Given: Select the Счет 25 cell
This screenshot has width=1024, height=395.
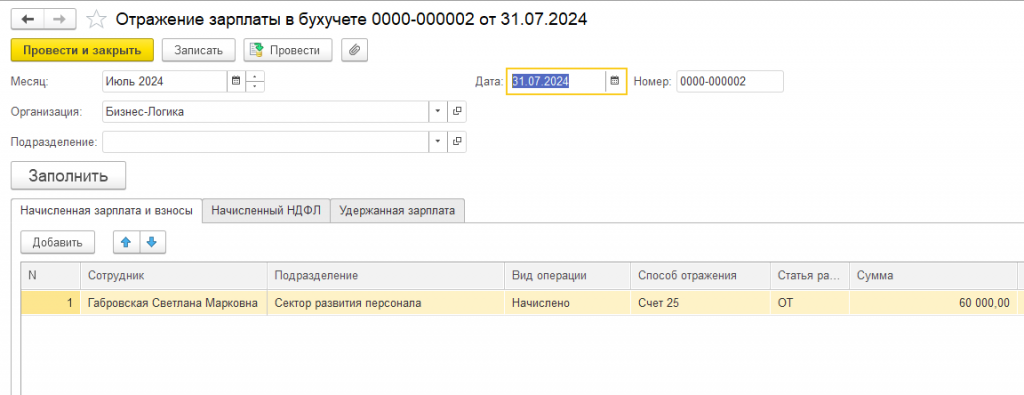Looking at the screenshot, I should [x=700, y=303].
